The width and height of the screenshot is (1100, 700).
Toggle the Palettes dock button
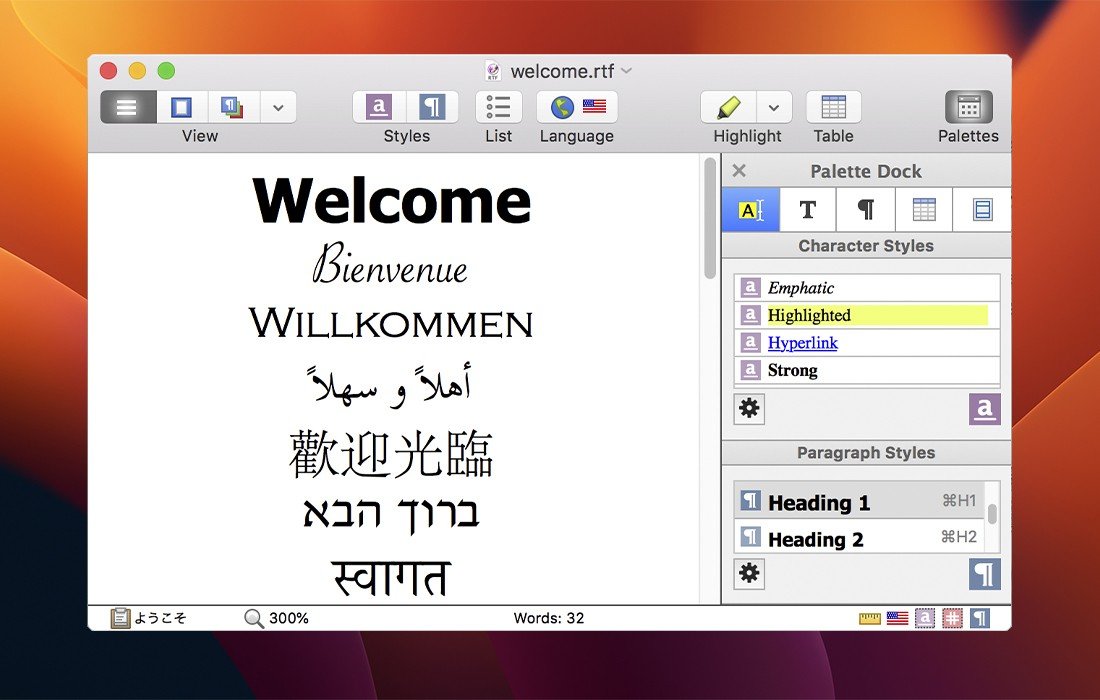tap(968, 107)
